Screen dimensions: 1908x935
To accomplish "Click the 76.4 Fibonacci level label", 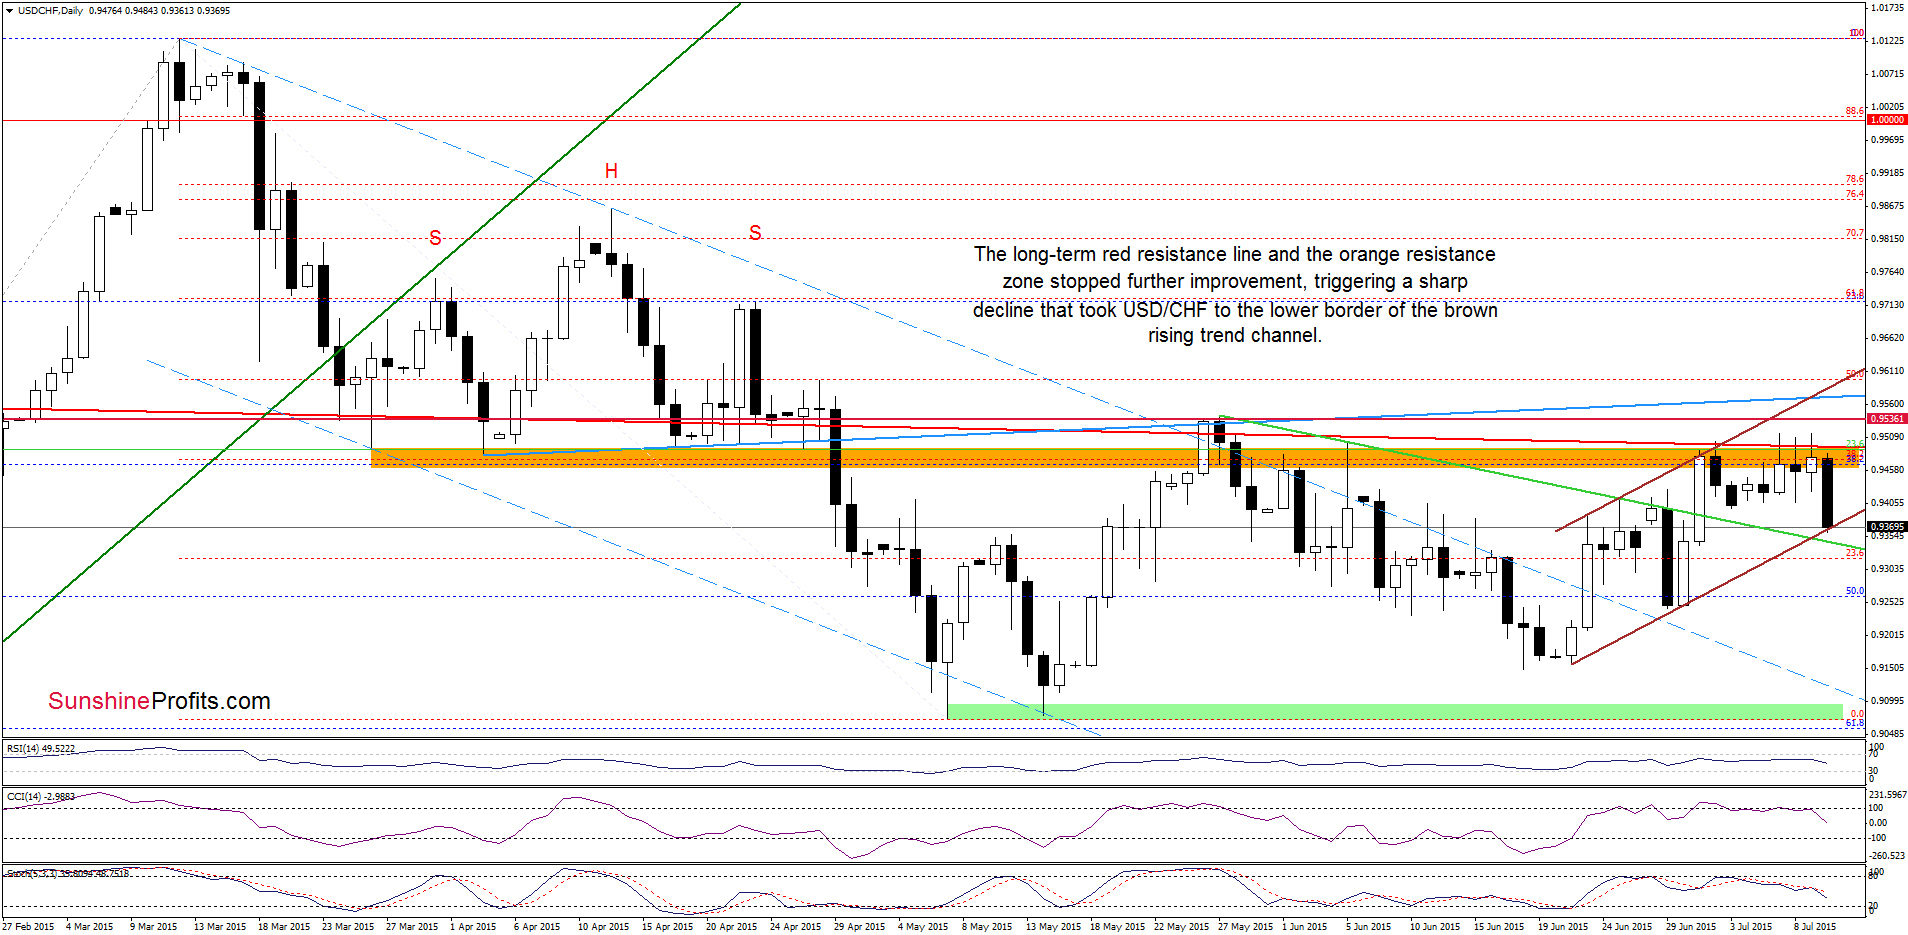I will click(x=1854, y=195).
